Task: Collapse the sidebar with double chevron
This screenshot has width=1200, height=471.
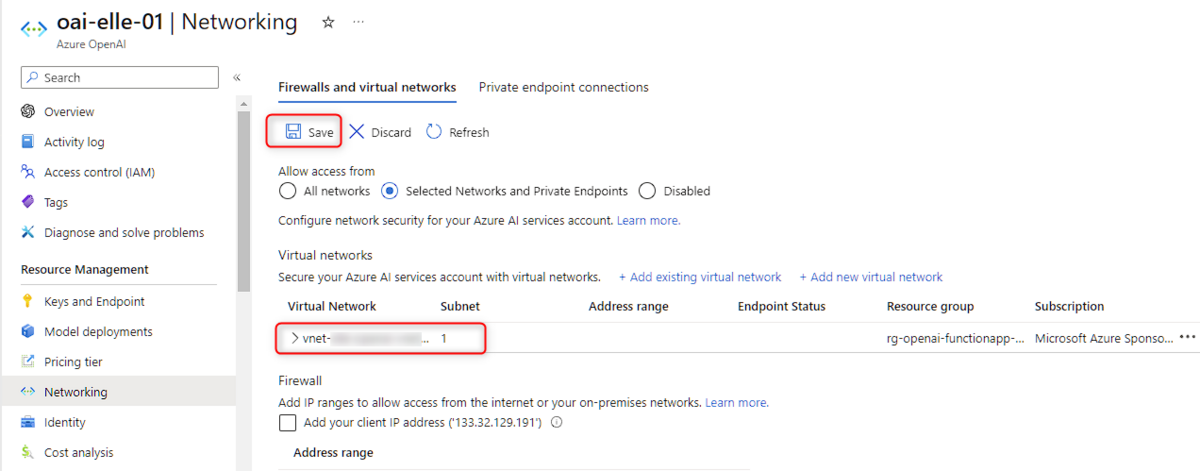Action: [x=237, y=78]
